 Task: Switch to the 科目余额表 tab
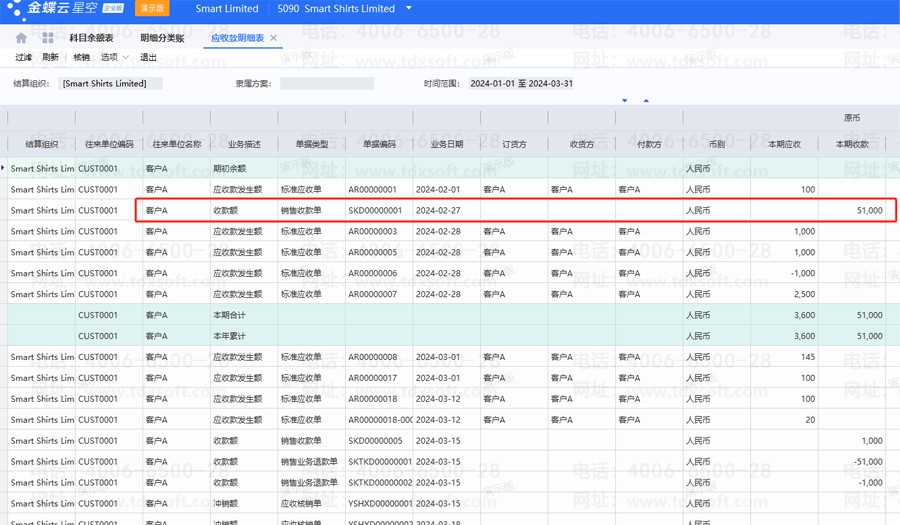(91, 38)
